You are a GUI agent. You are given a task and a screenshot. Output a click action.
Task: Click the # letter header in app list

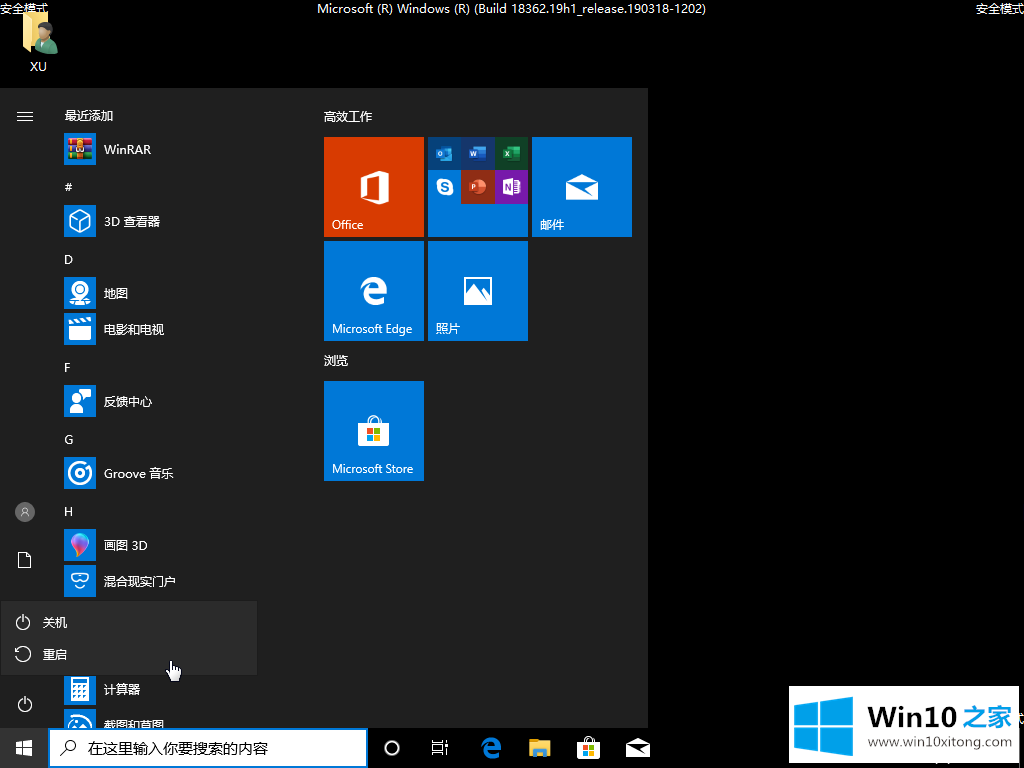[68, 187]
